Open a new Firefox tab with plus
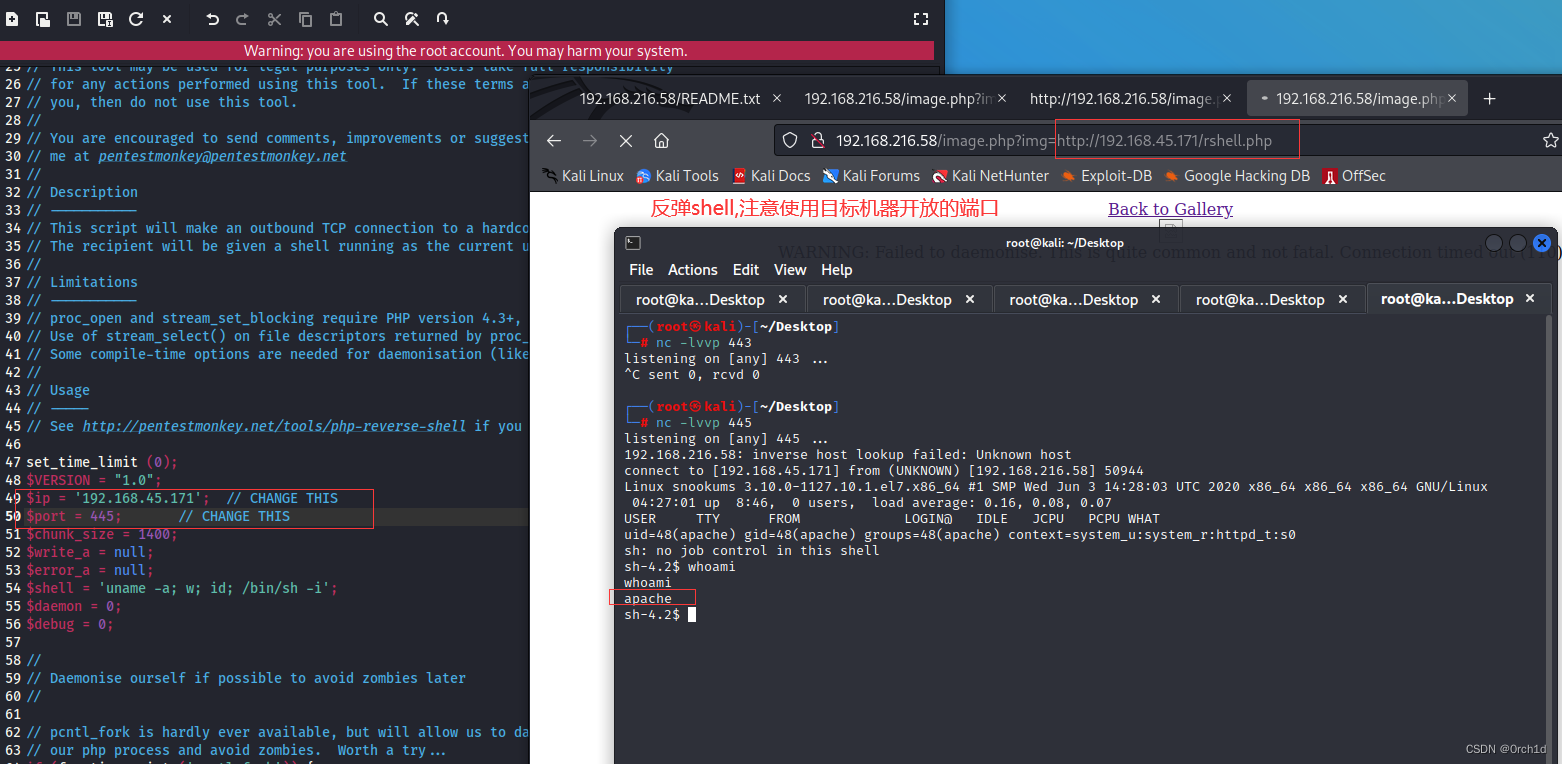 1490,99
